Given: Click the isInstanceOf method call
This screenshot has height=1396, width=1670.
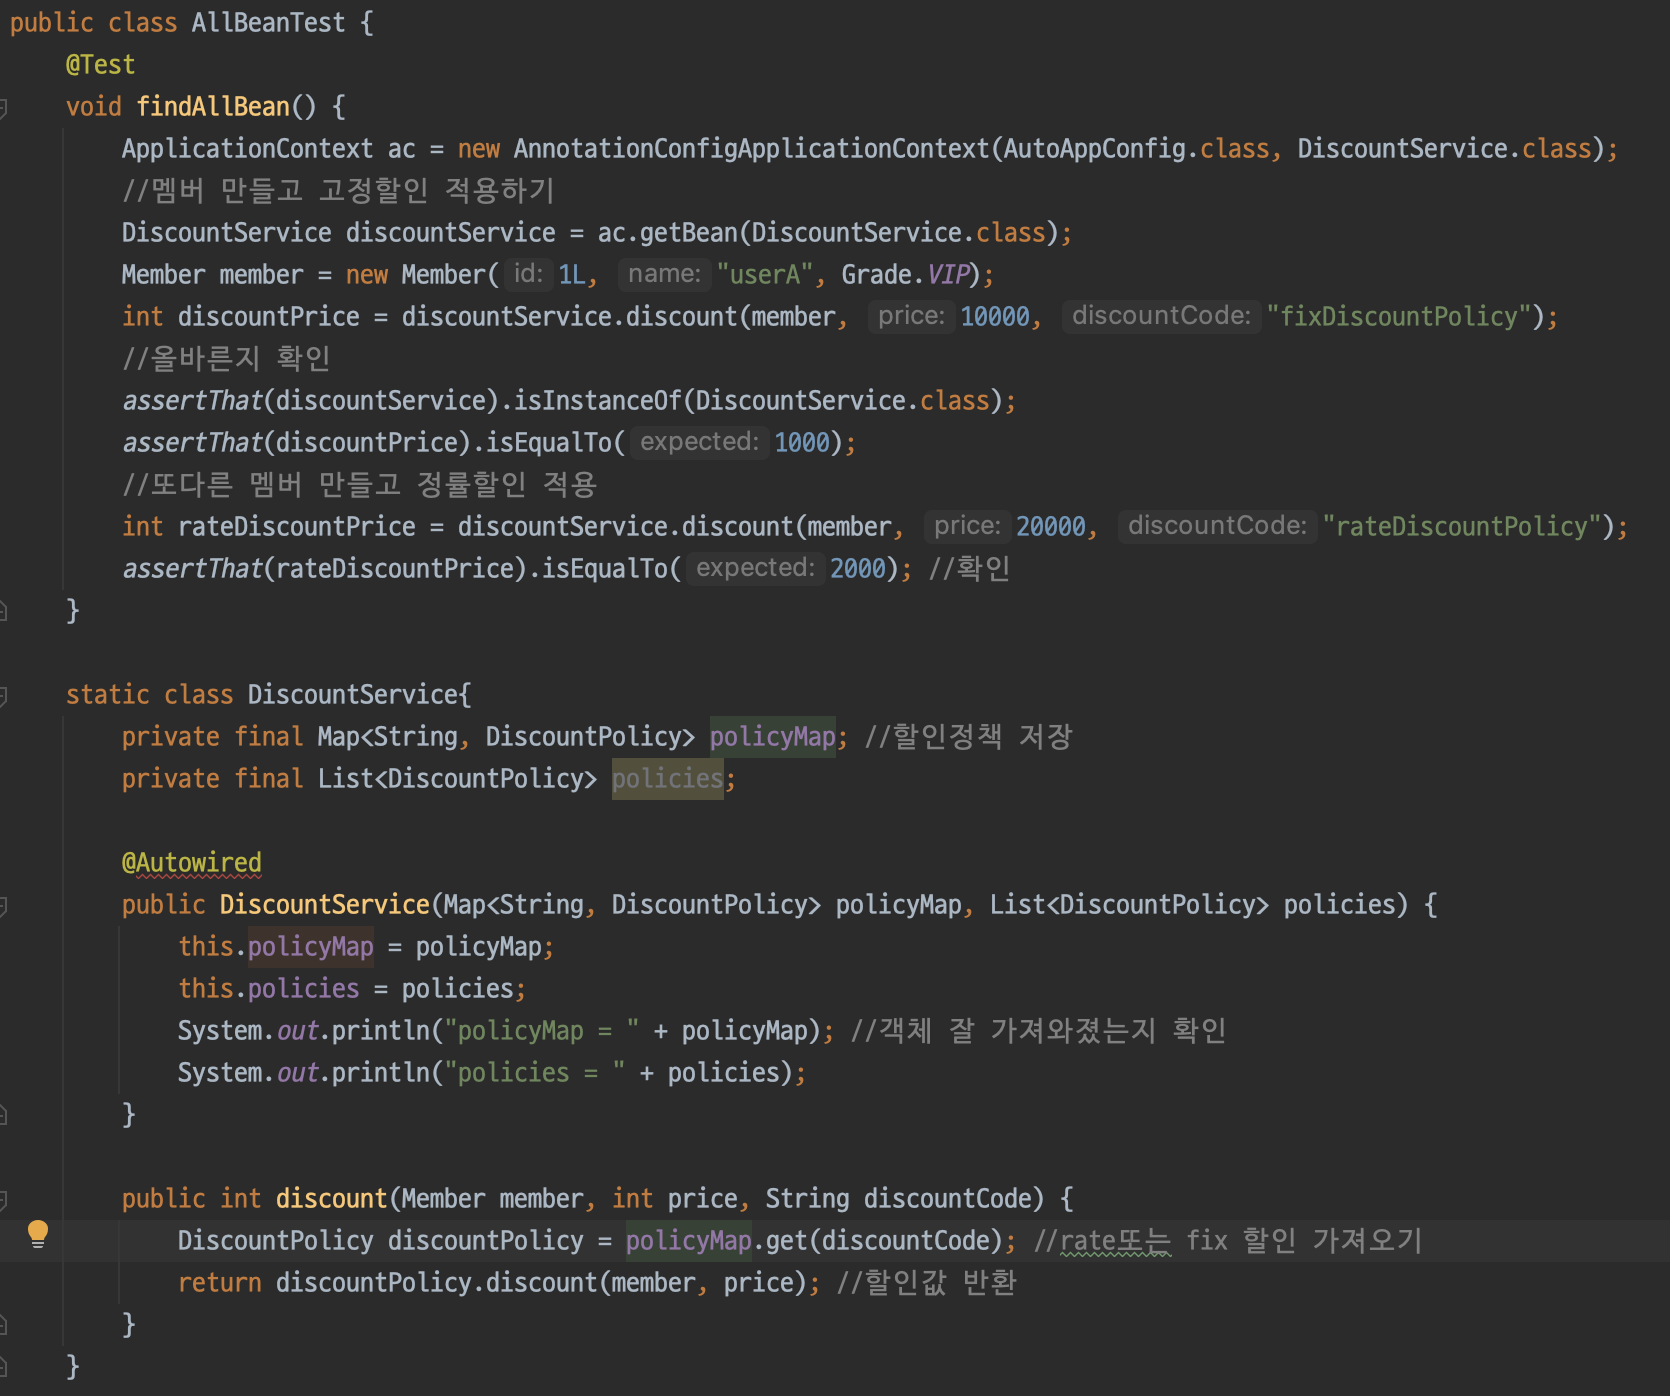Looking at the screenshot, I should 598,401.
